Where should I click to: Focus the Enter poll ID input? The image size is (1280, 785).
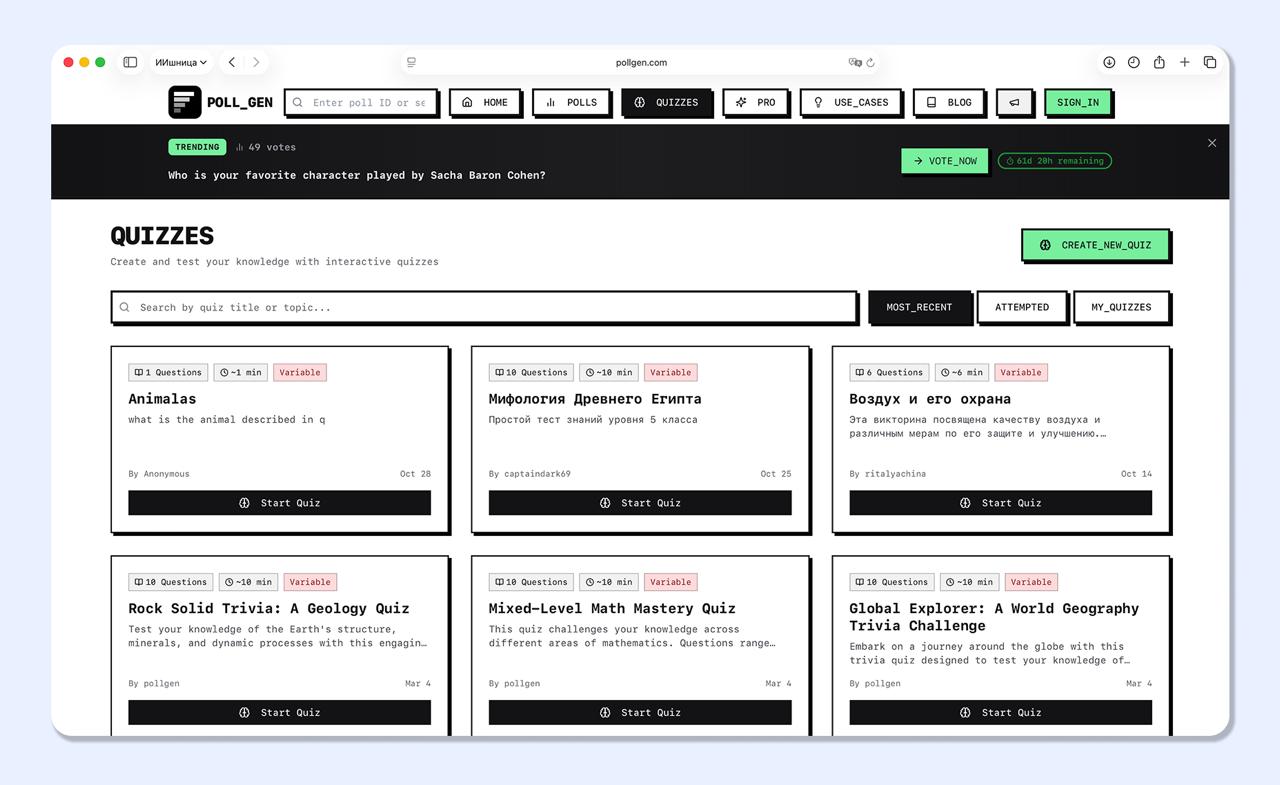(x=361, y=102)
